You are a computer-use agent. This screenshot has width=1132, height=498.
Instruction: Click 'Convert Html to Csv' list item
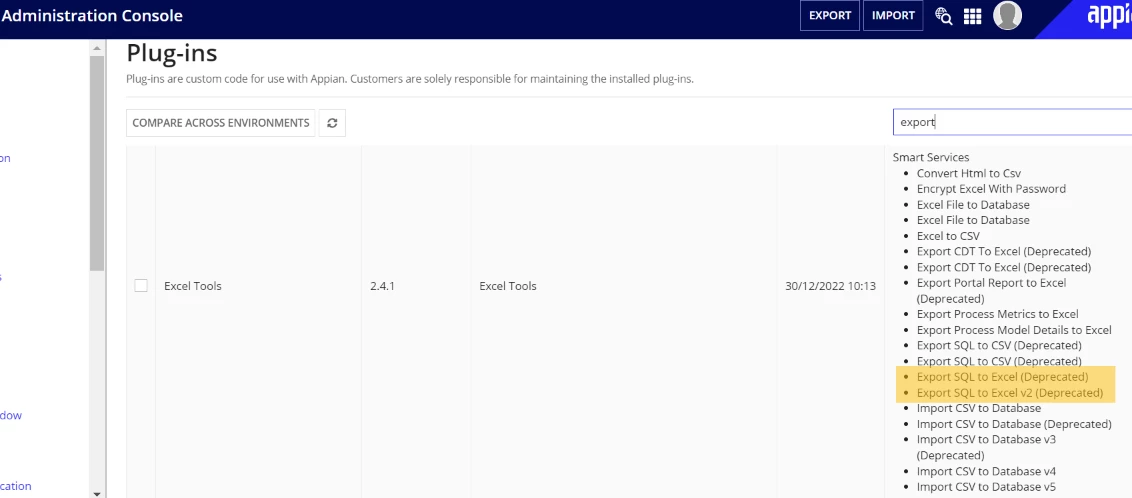click(969, 173)
